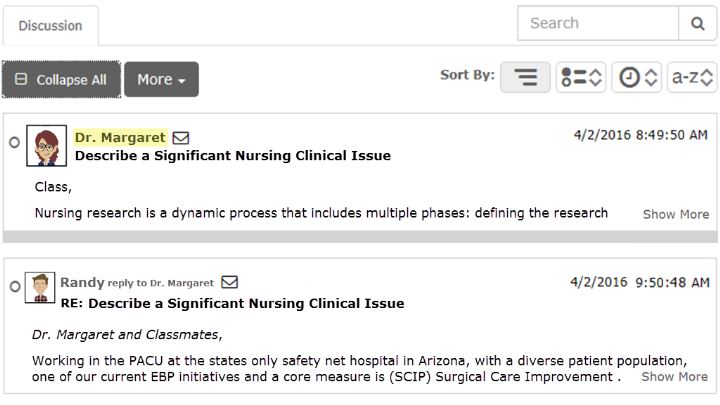Collapse all discussion posts

click(61, 79)
